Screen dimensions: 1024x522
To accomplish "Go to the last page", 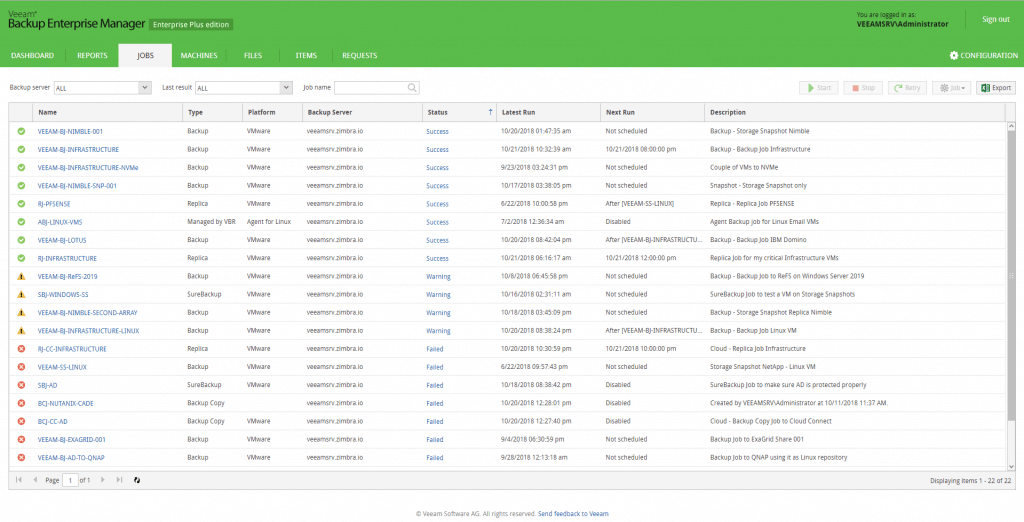I will pyautogui.click(x=119, y=480).
